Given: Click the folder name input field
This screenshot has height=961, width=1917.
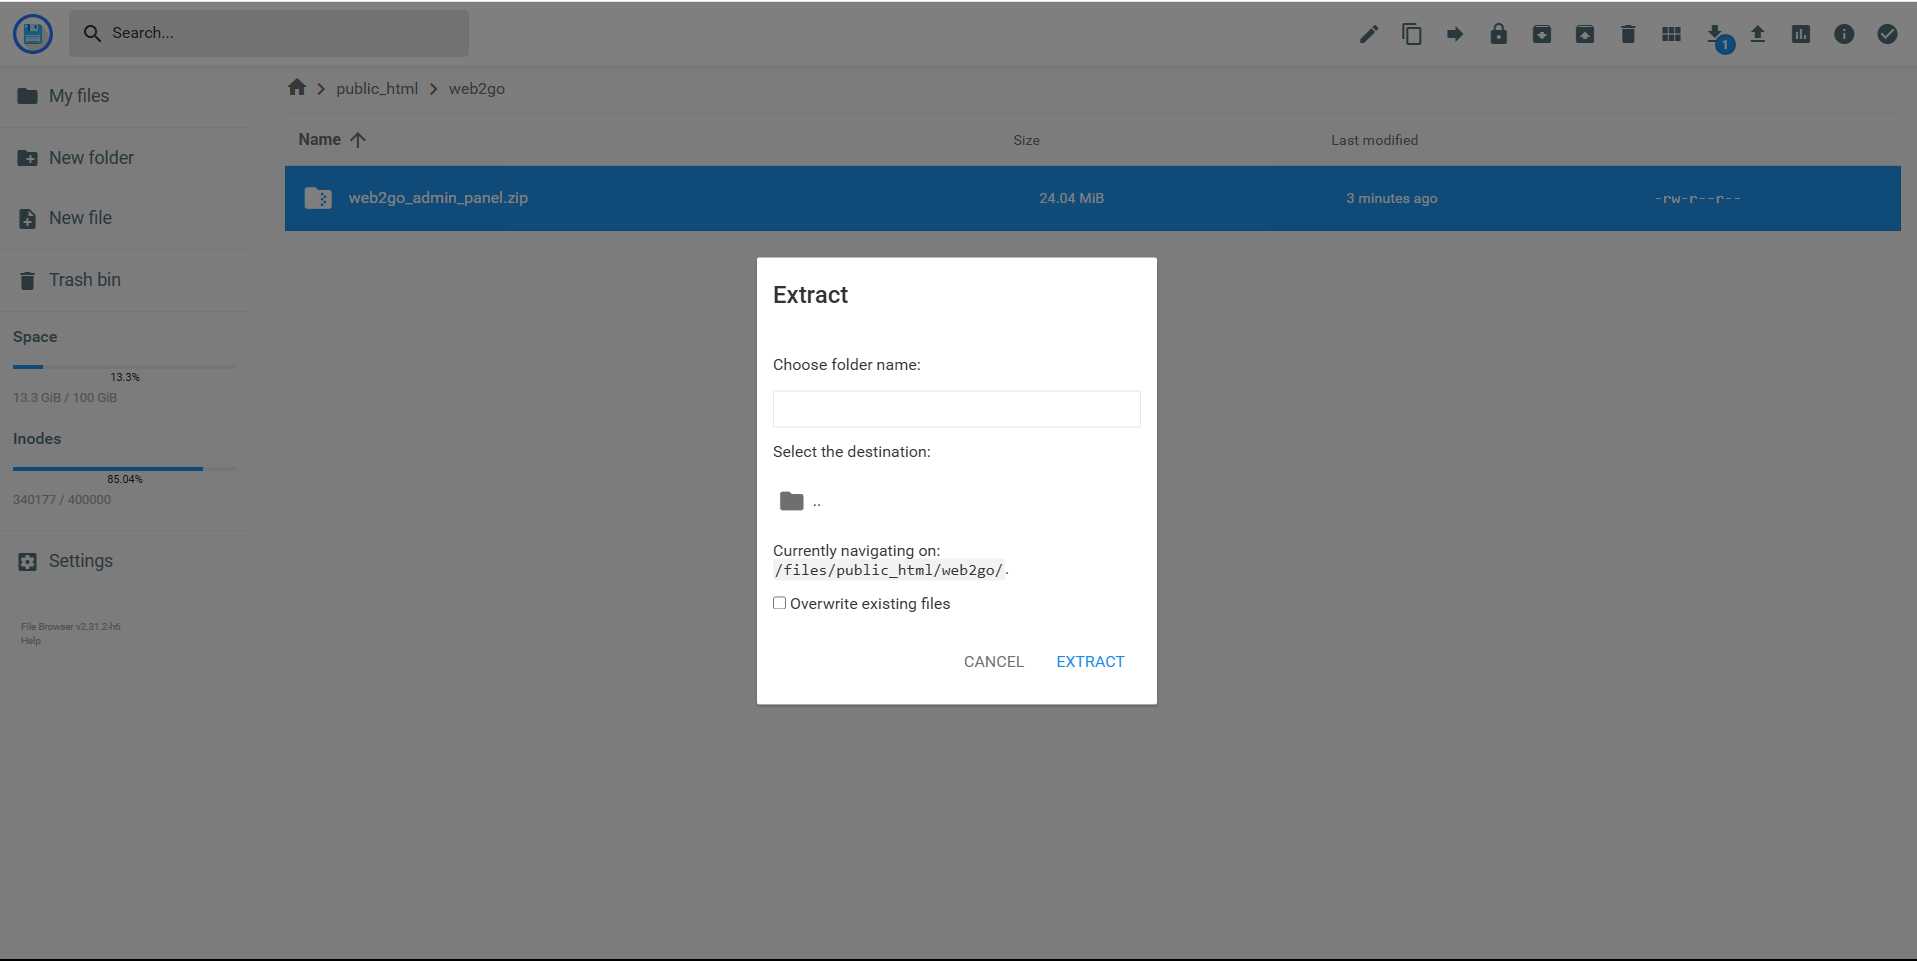Looking at the screenshot, I should [x=956, y=409].
